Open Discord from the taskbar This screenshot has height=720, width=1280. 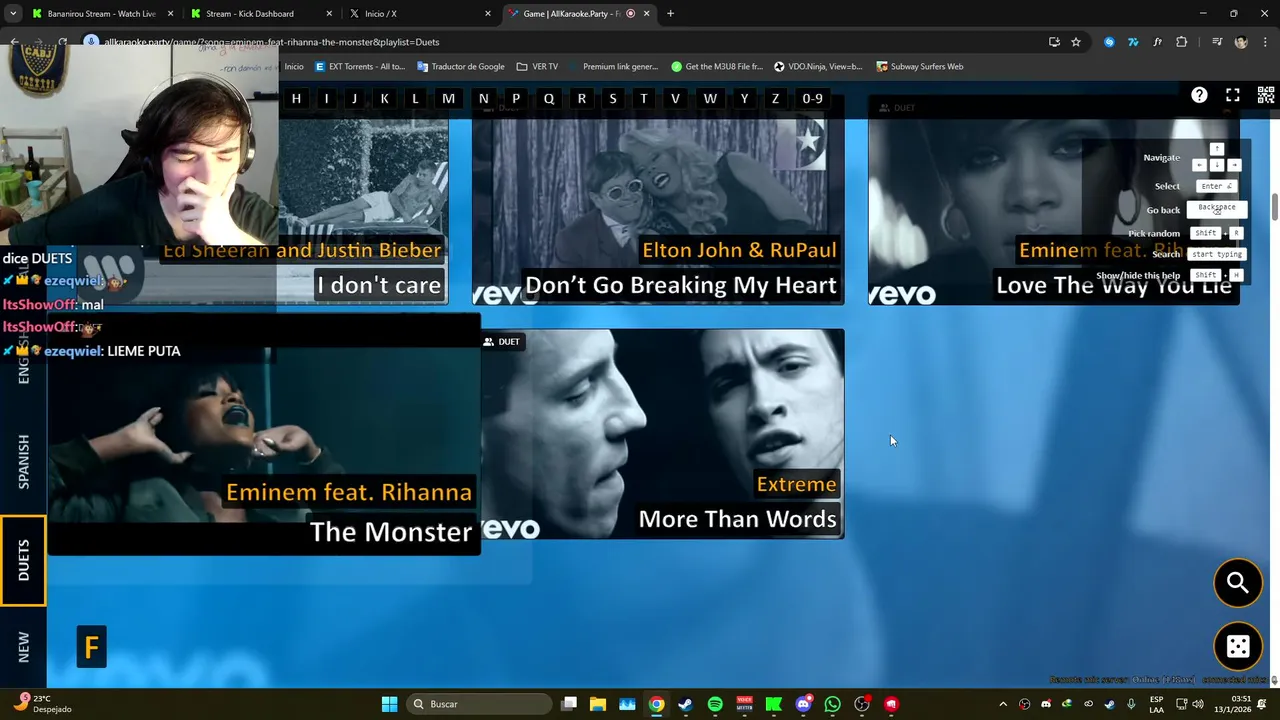coord(803,704)
